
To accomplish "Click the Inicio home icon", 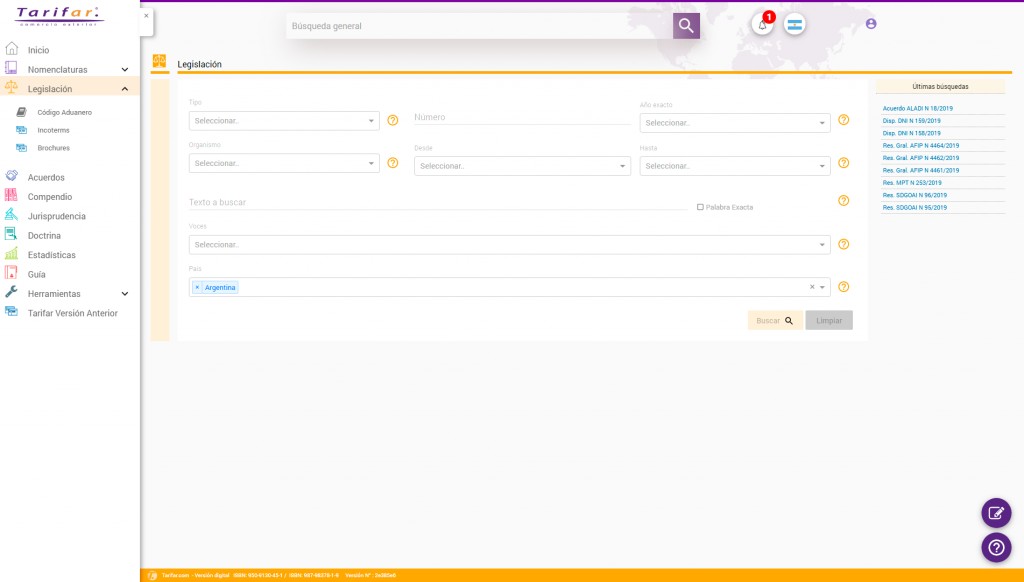I will pyautogui.click(x=11, y=49).
